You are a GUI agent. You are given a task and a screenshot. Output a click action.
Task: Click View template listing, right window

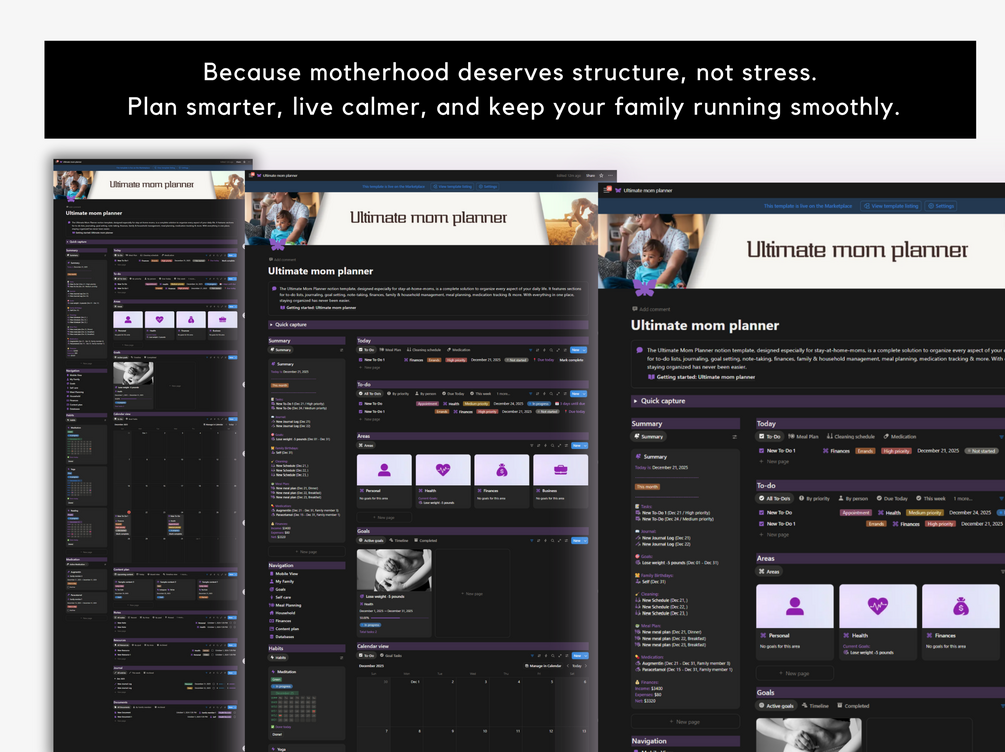point(890,206)
